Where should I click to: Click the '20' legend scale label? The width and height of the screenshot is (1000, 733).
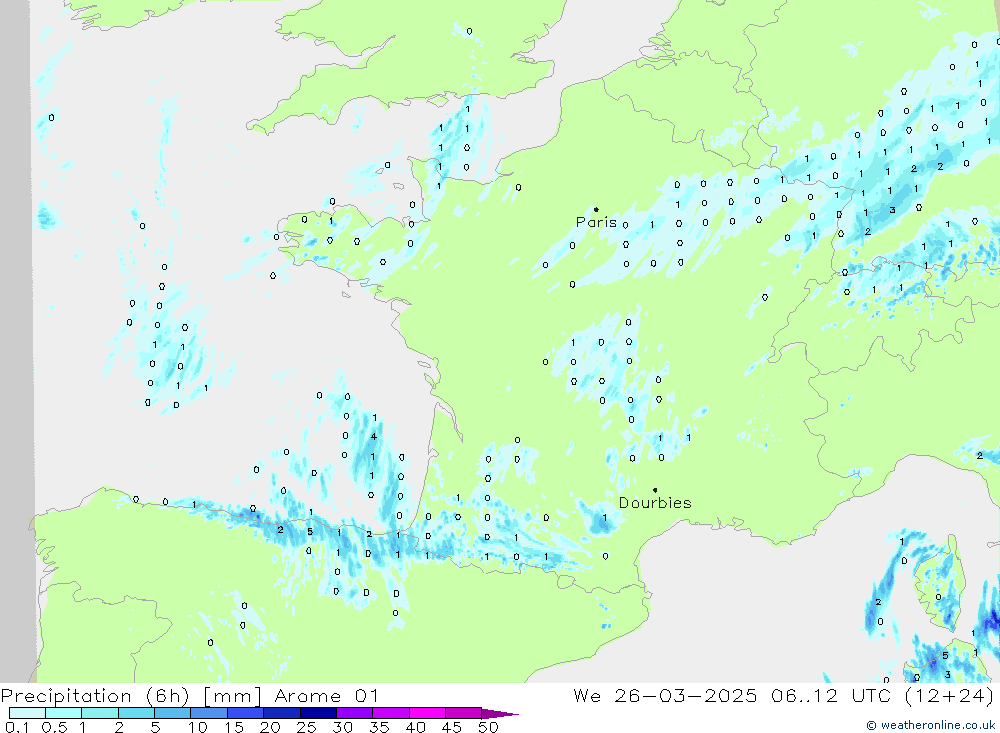point(270,727)
